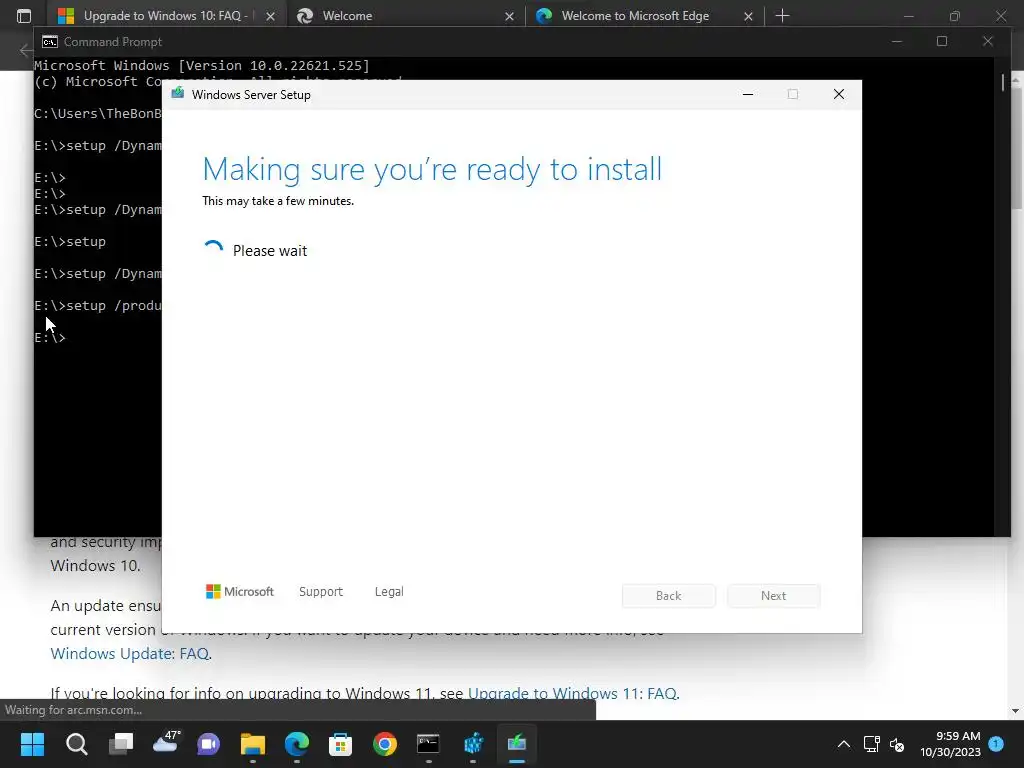Show hidden system tray icons
This screenshot has height=768, width=1024.
point(844,744)
